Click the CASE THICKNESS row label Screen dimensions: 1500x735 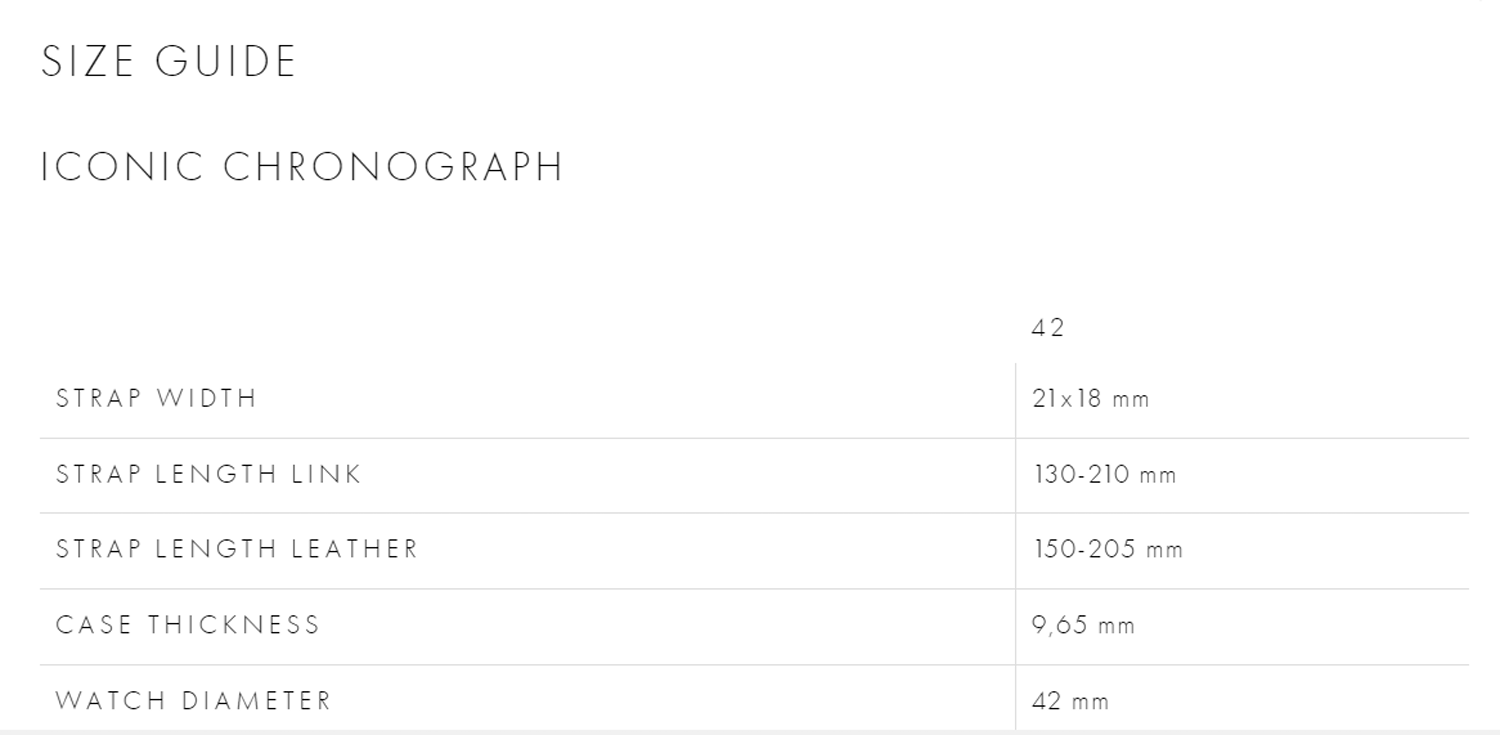[x=188, y=625]
